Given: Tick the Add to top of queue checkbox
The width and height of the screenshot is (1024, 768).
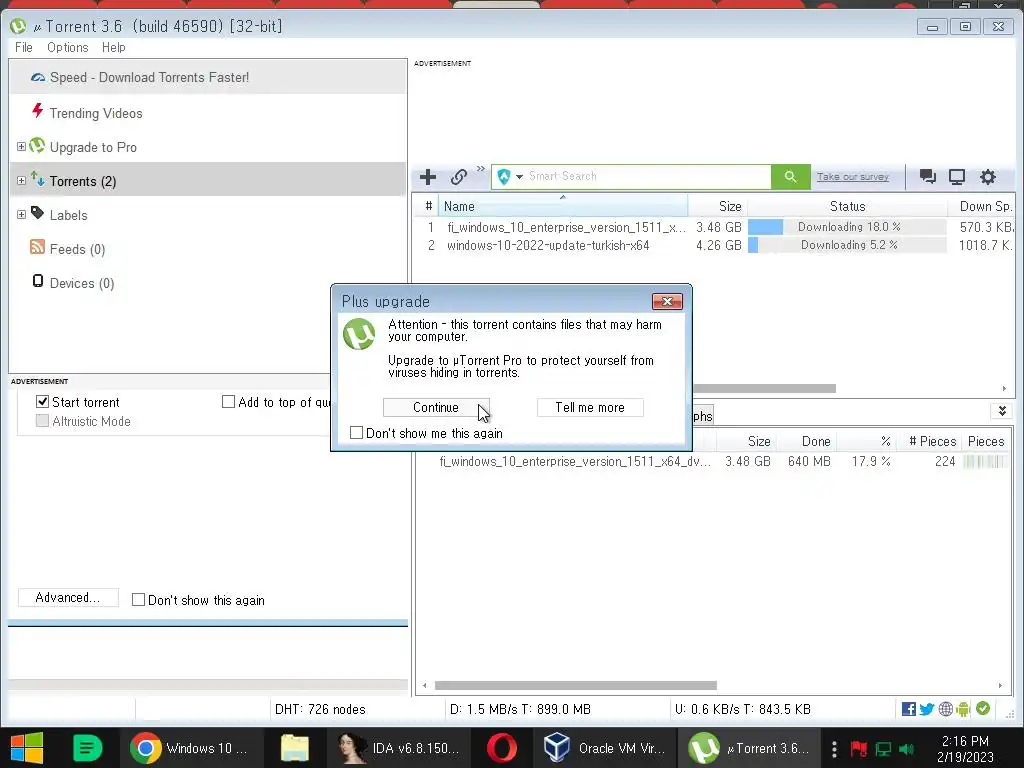Looking at the screenshot, I should [228, 402].
